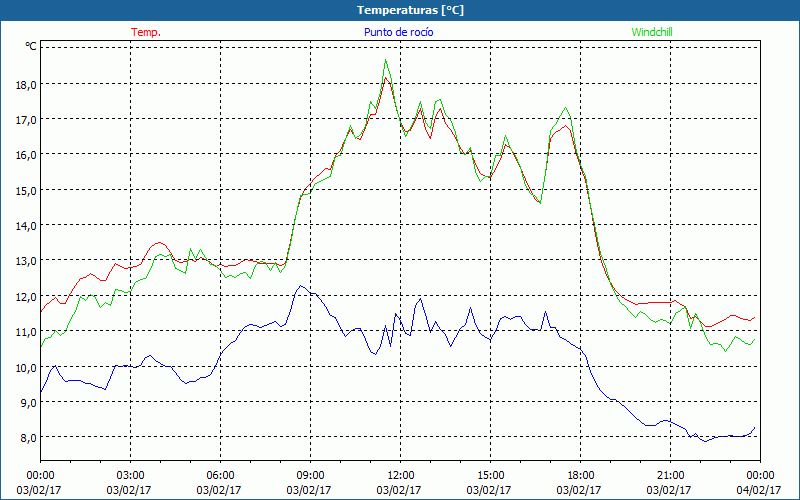Click the 09:00 time axis label
The width and height of the screenshot is (800, 500).
click(310, 476)
